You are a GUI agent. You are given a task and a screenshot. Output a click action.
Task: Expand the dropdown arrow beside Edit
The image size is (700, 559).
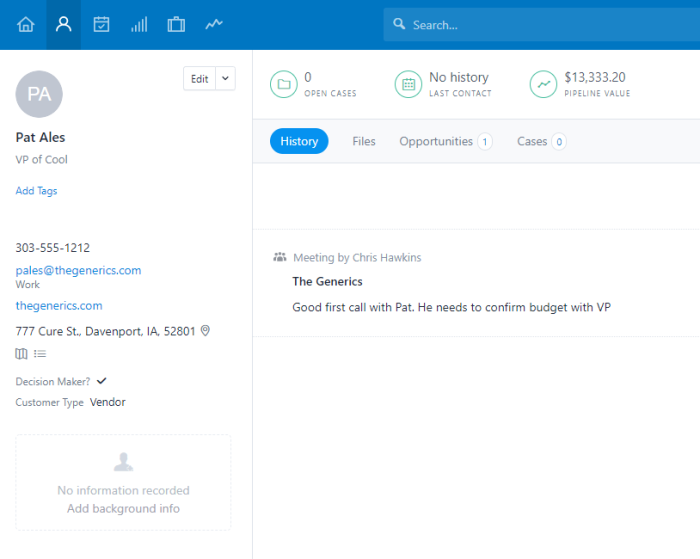pyautogui.click(x=225, y=79)
